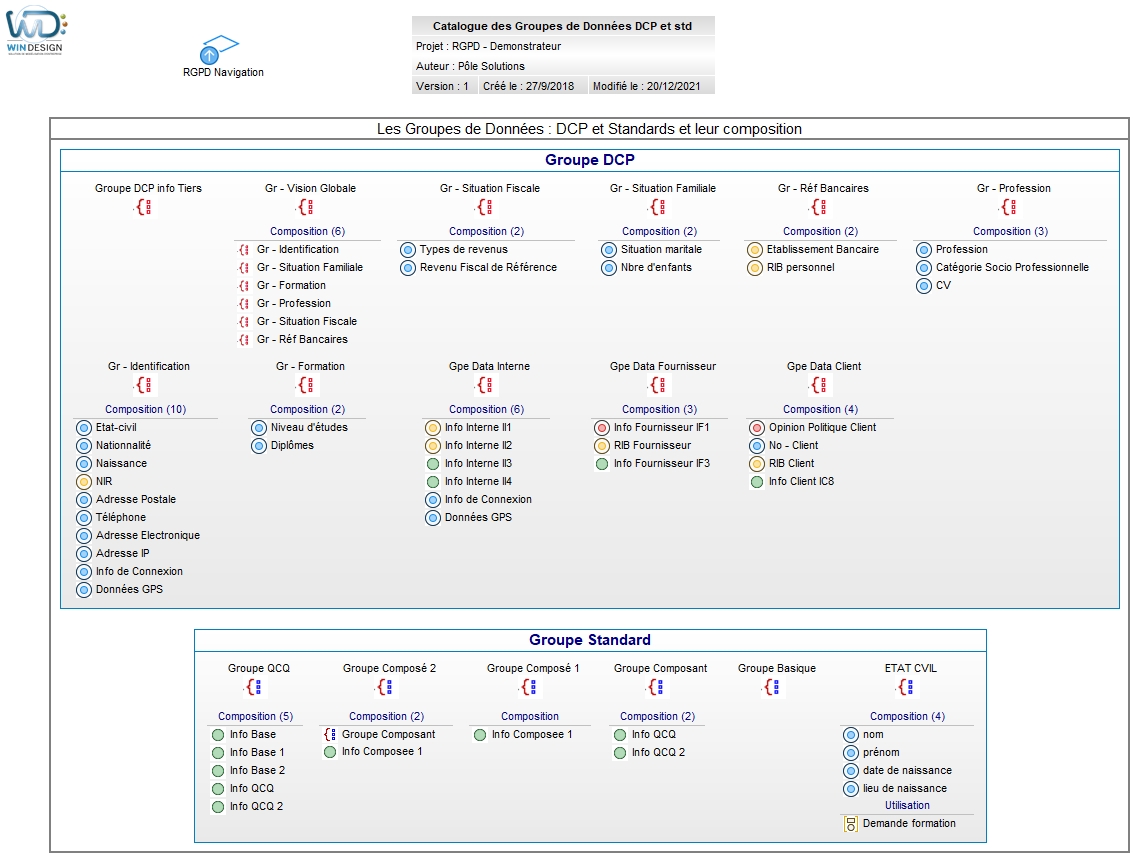Select the CV item under Profession
The image size is (1133, 856).
[x=943, y=285]
